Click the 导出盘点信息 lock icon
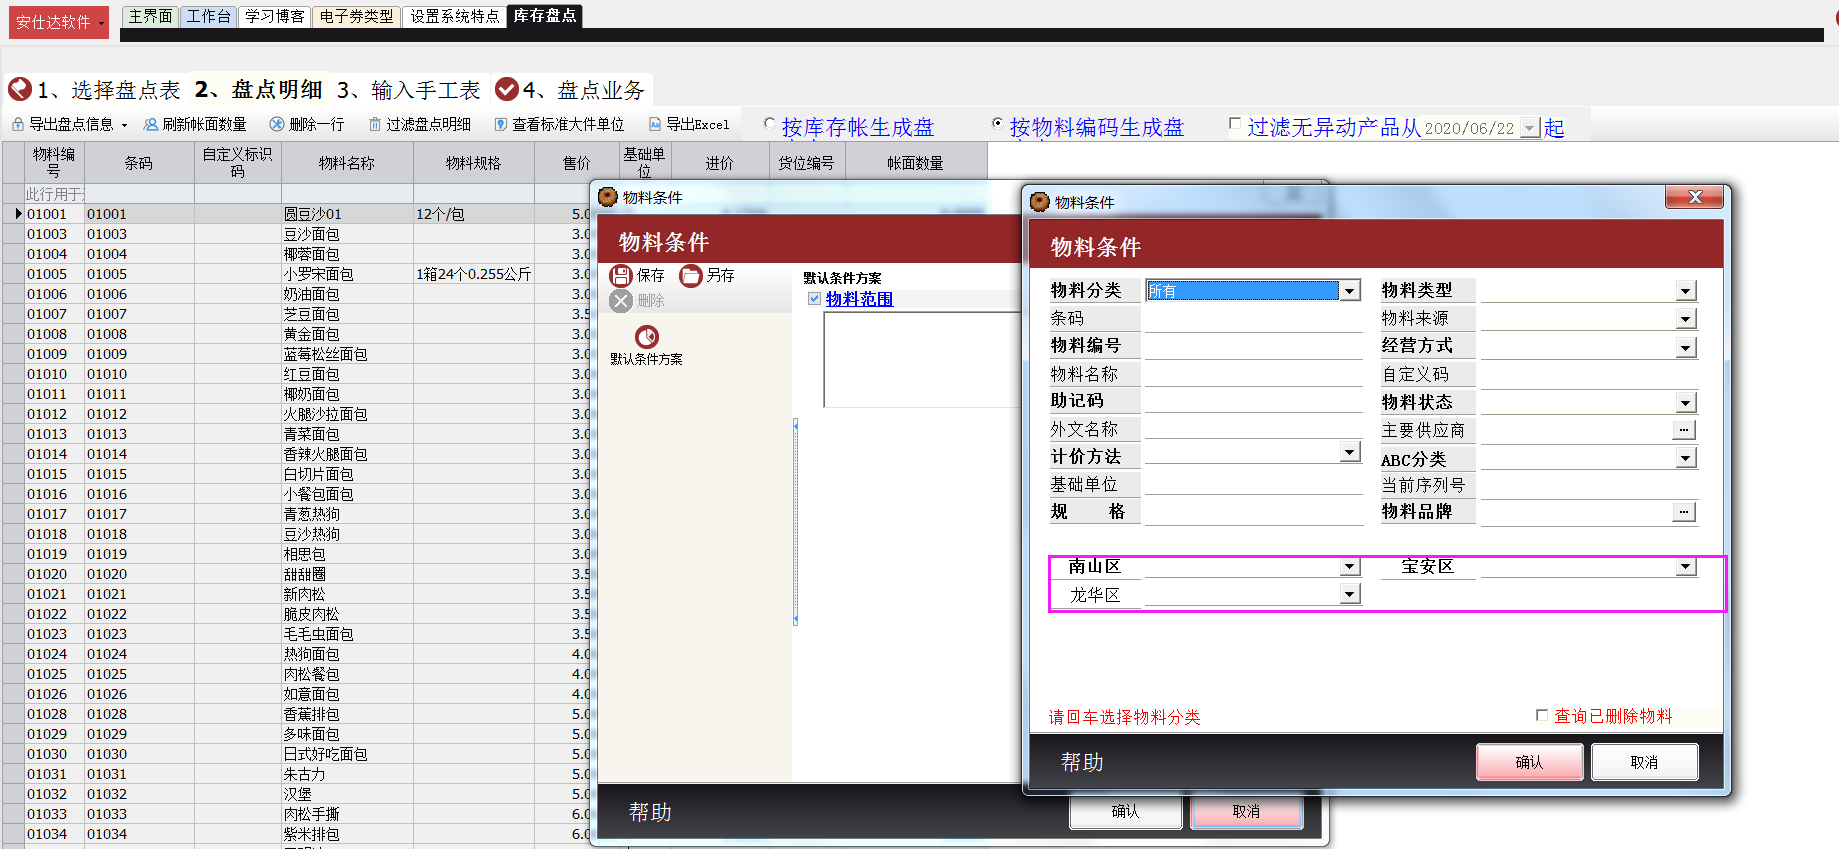This screenshot has height=849, width=1839. point(18,124)
